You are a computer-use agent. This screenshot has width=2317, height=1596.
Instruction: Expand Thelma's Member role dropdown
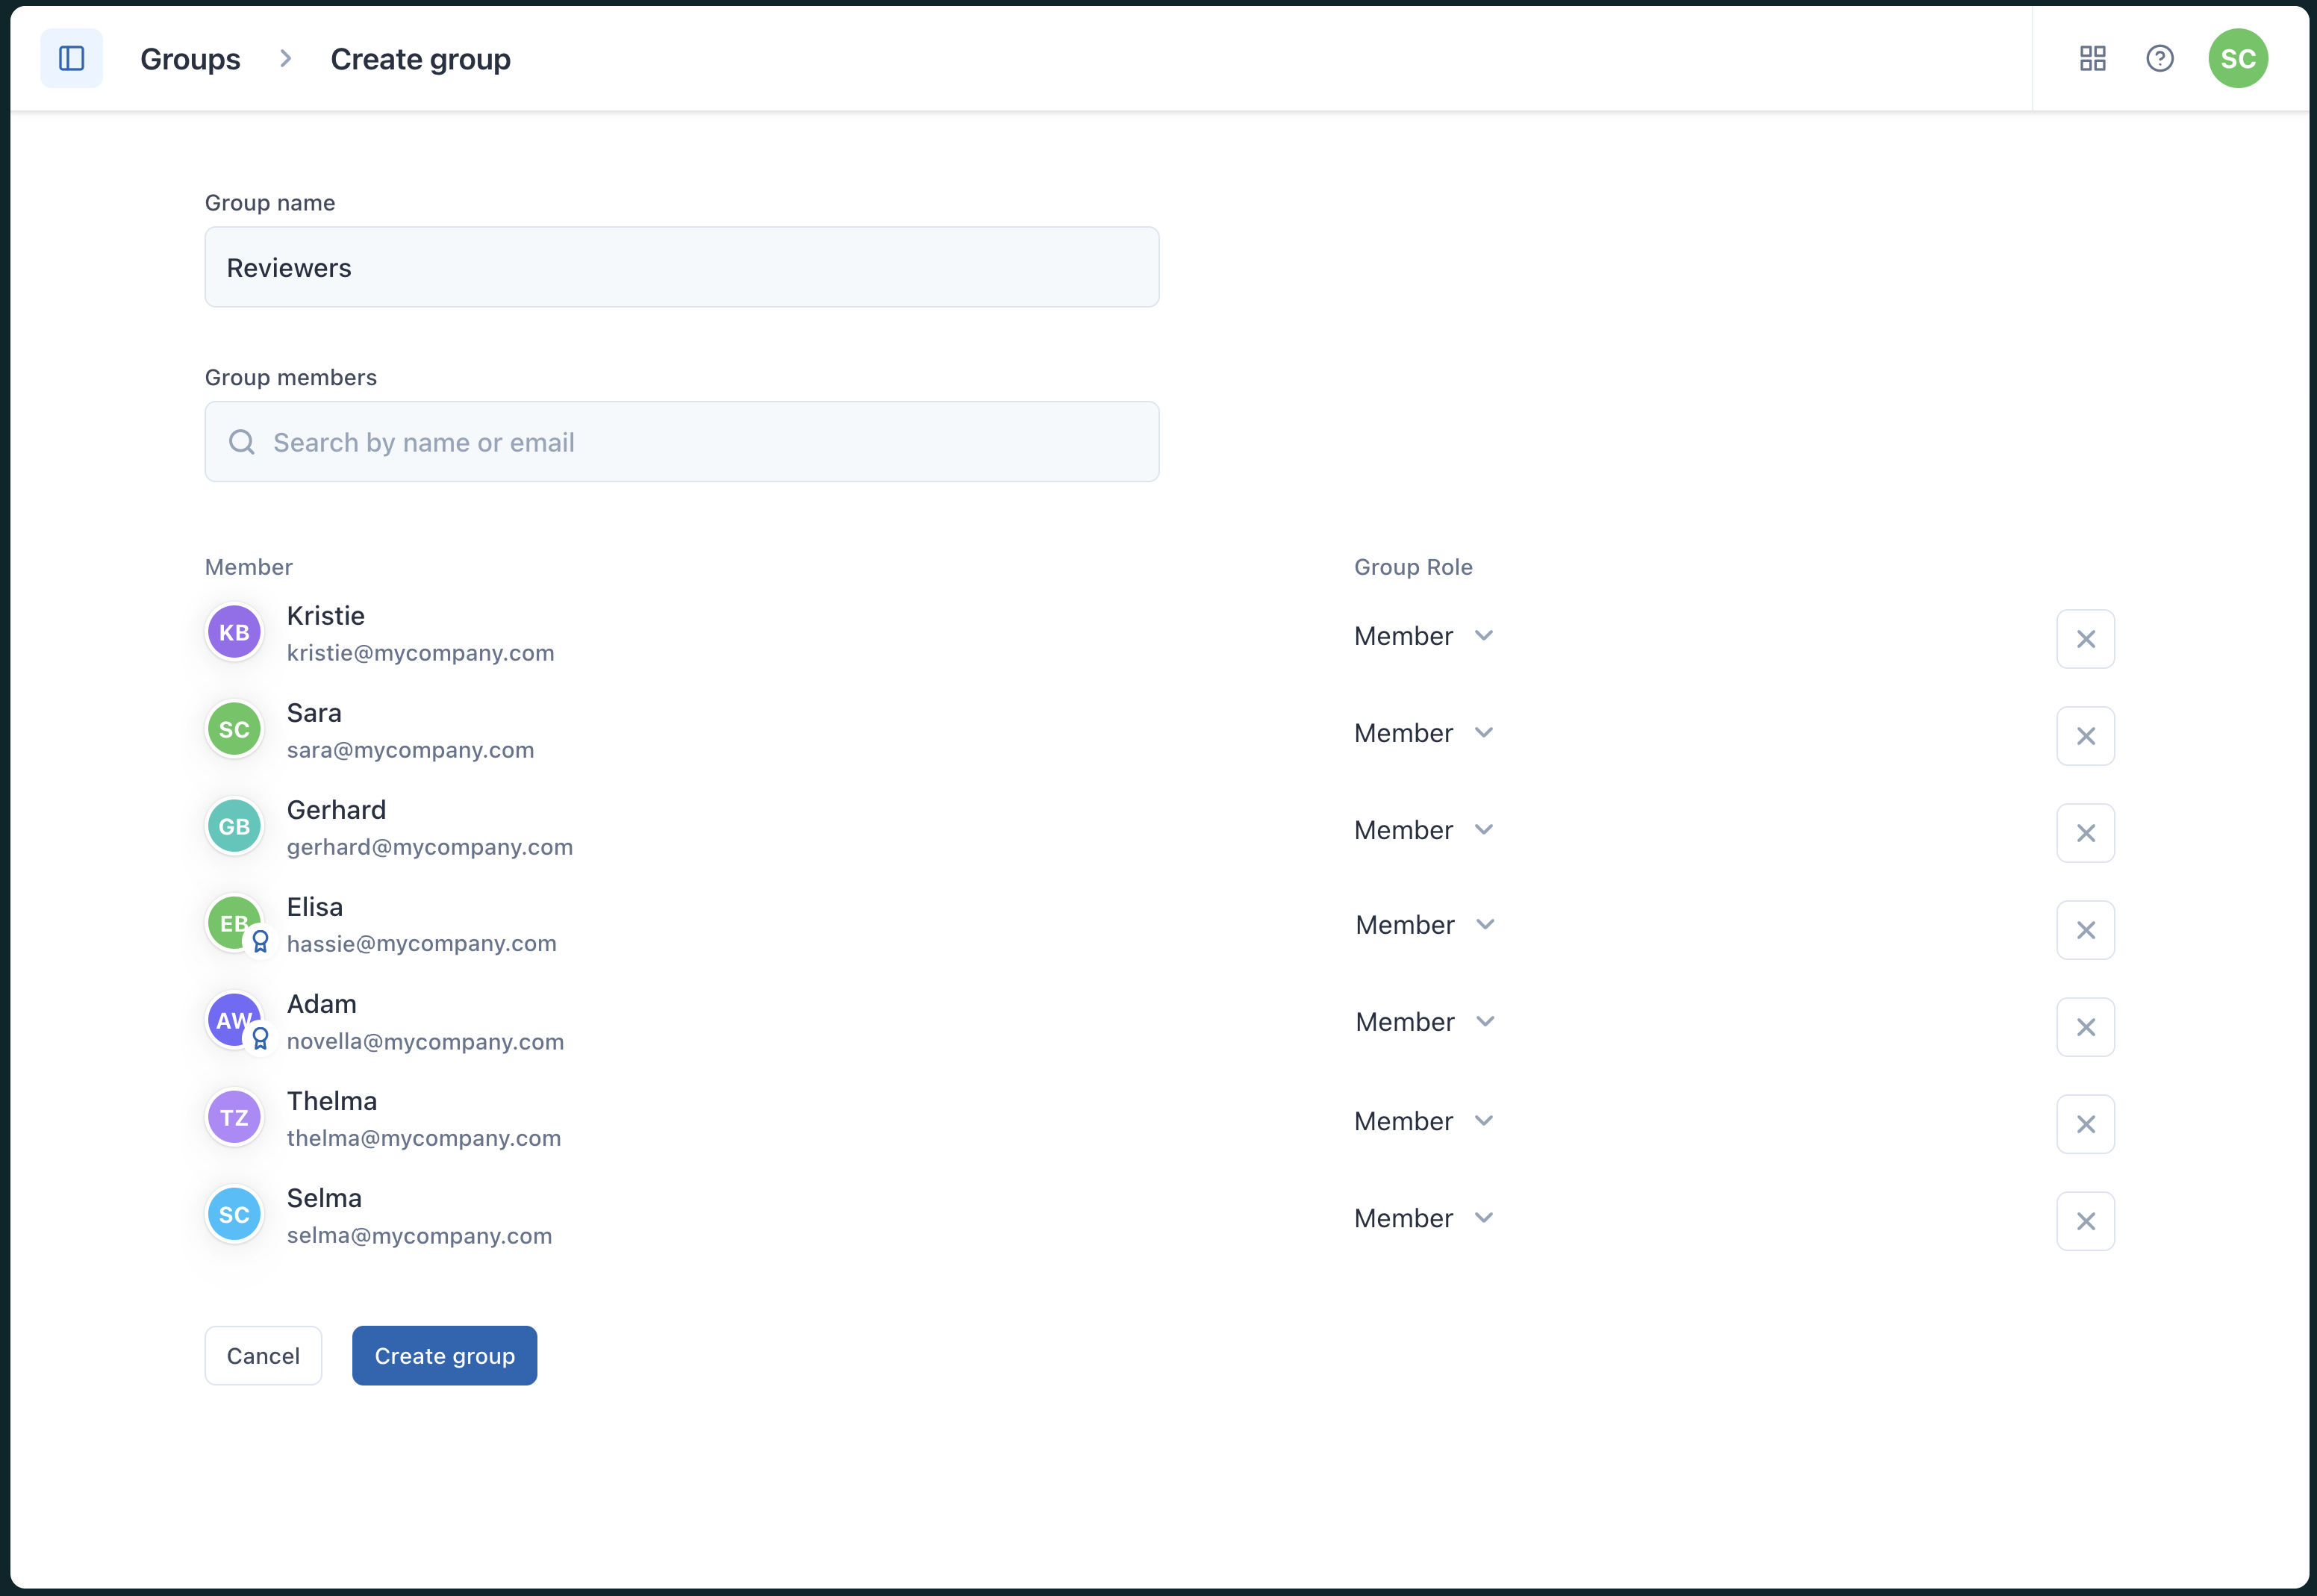click(1423, 1121)
